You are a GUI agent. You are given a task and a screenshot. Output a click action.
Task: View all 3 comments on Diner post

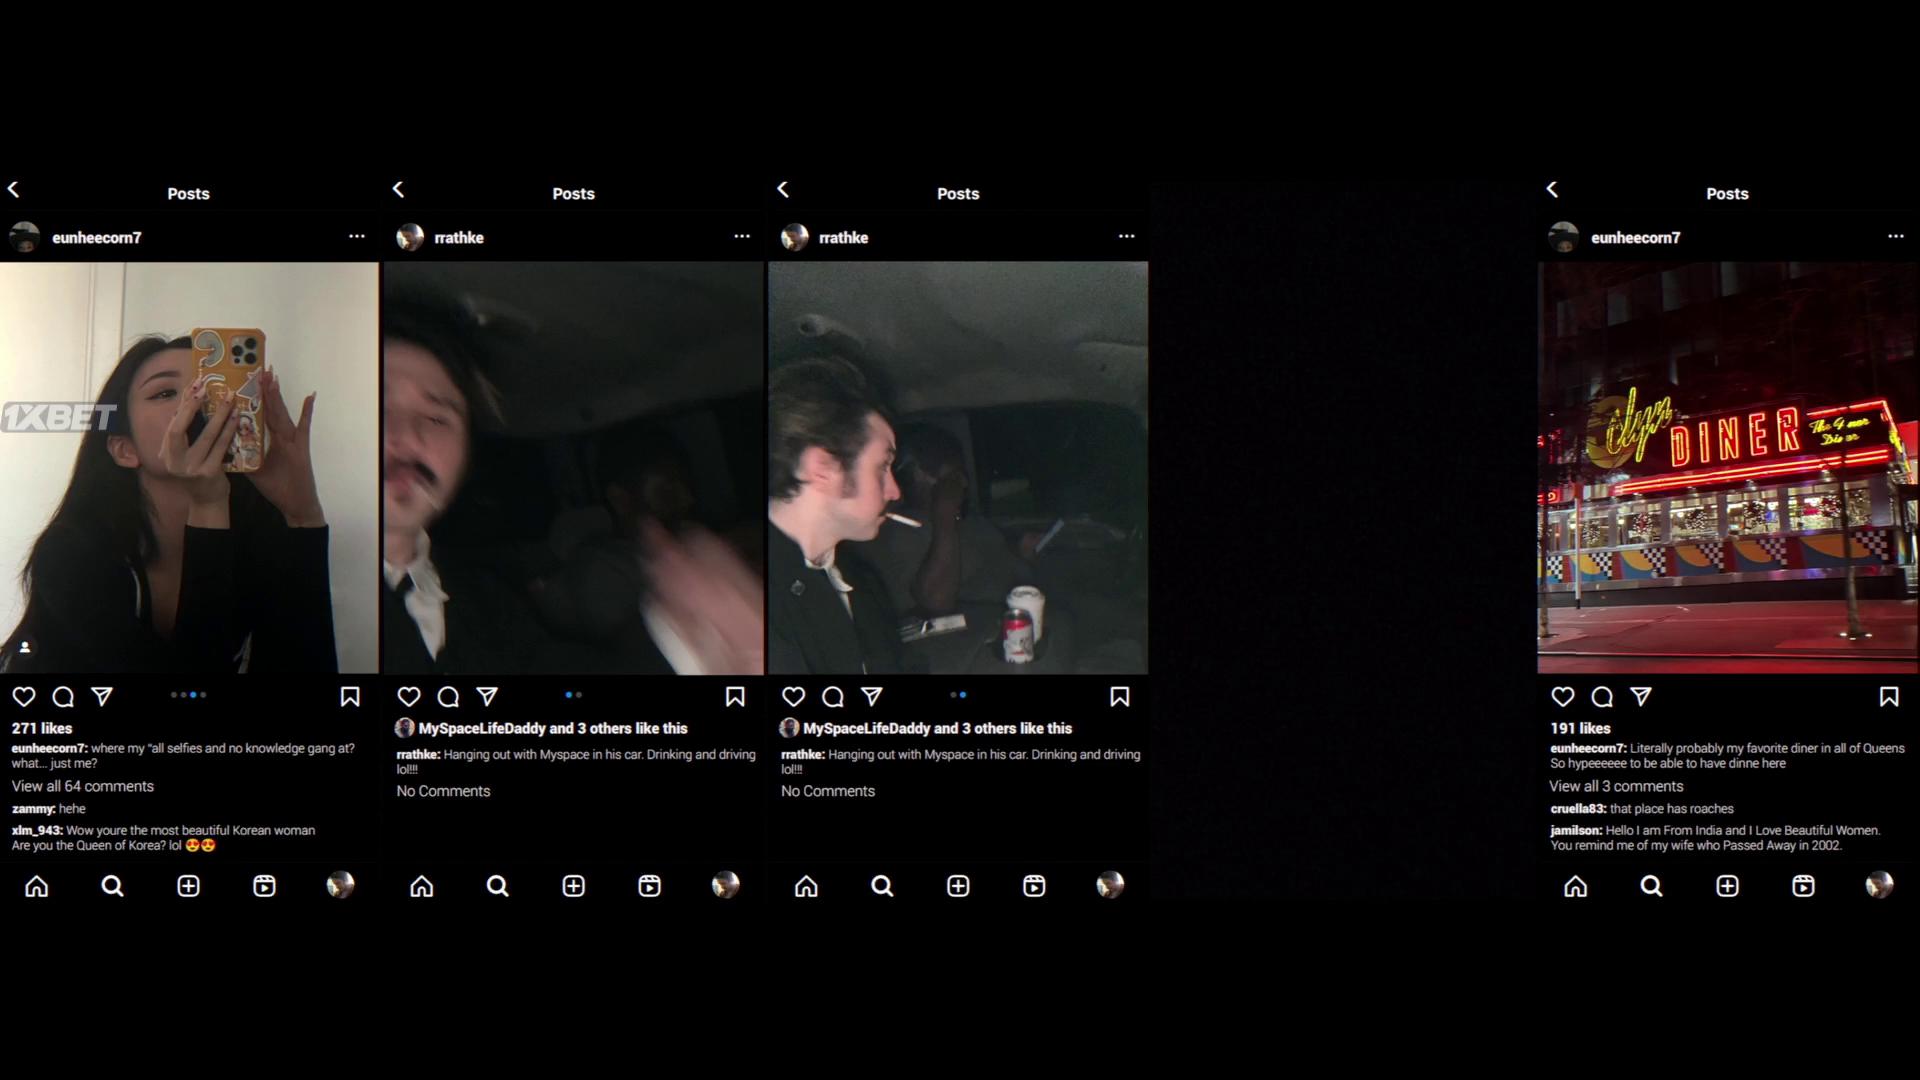click(x=1616, y=786)
